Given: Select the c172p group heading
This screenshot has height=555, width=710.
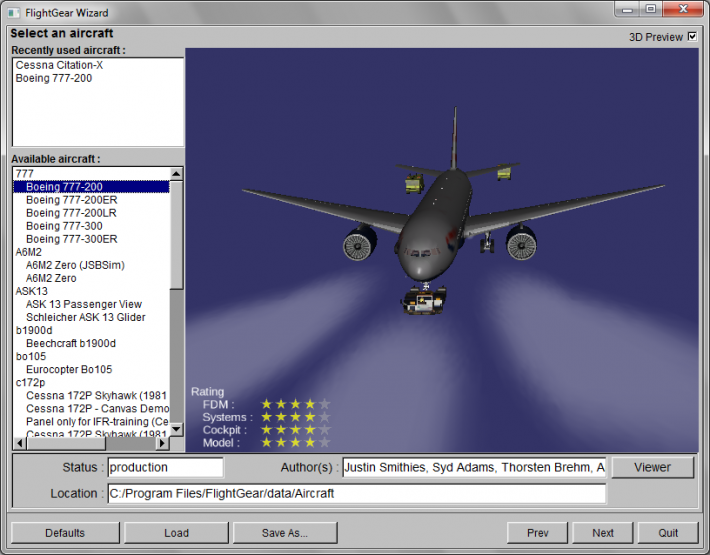Looking at the screenshot, I should coord(30,383).
